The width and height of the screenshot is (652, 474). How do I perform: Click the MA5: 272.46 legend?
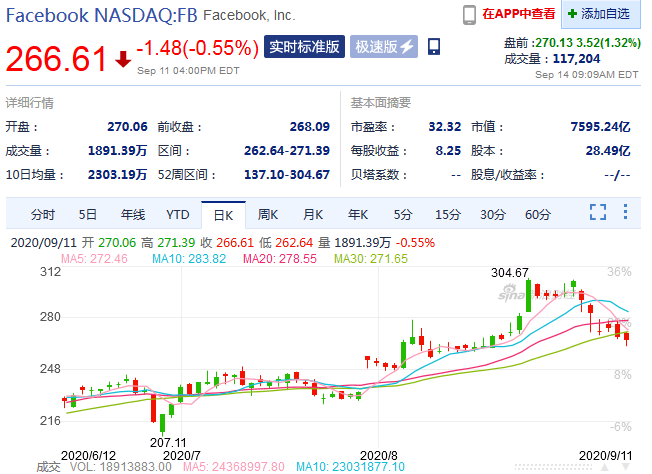coord(94,259)
